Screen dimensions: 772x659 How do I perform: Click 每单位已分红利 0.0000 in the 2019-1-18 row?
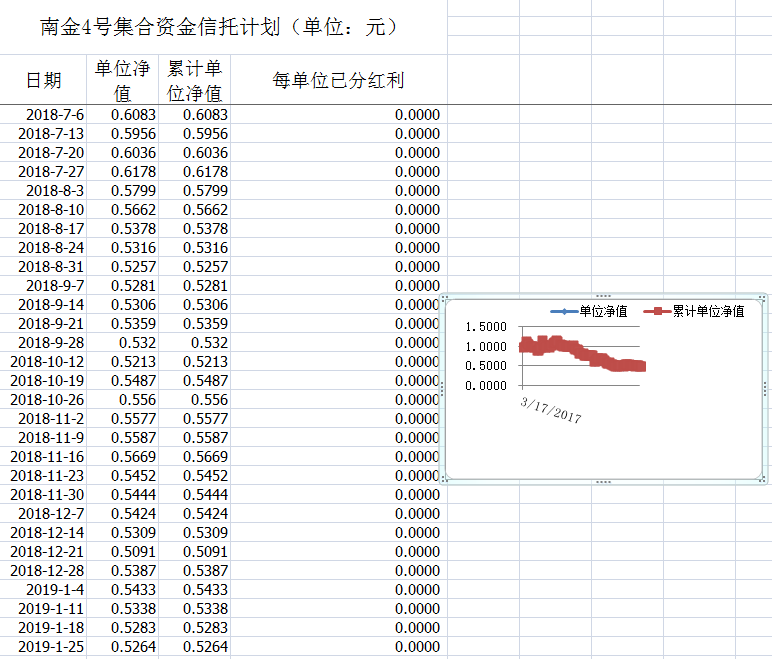coord(339,628)
